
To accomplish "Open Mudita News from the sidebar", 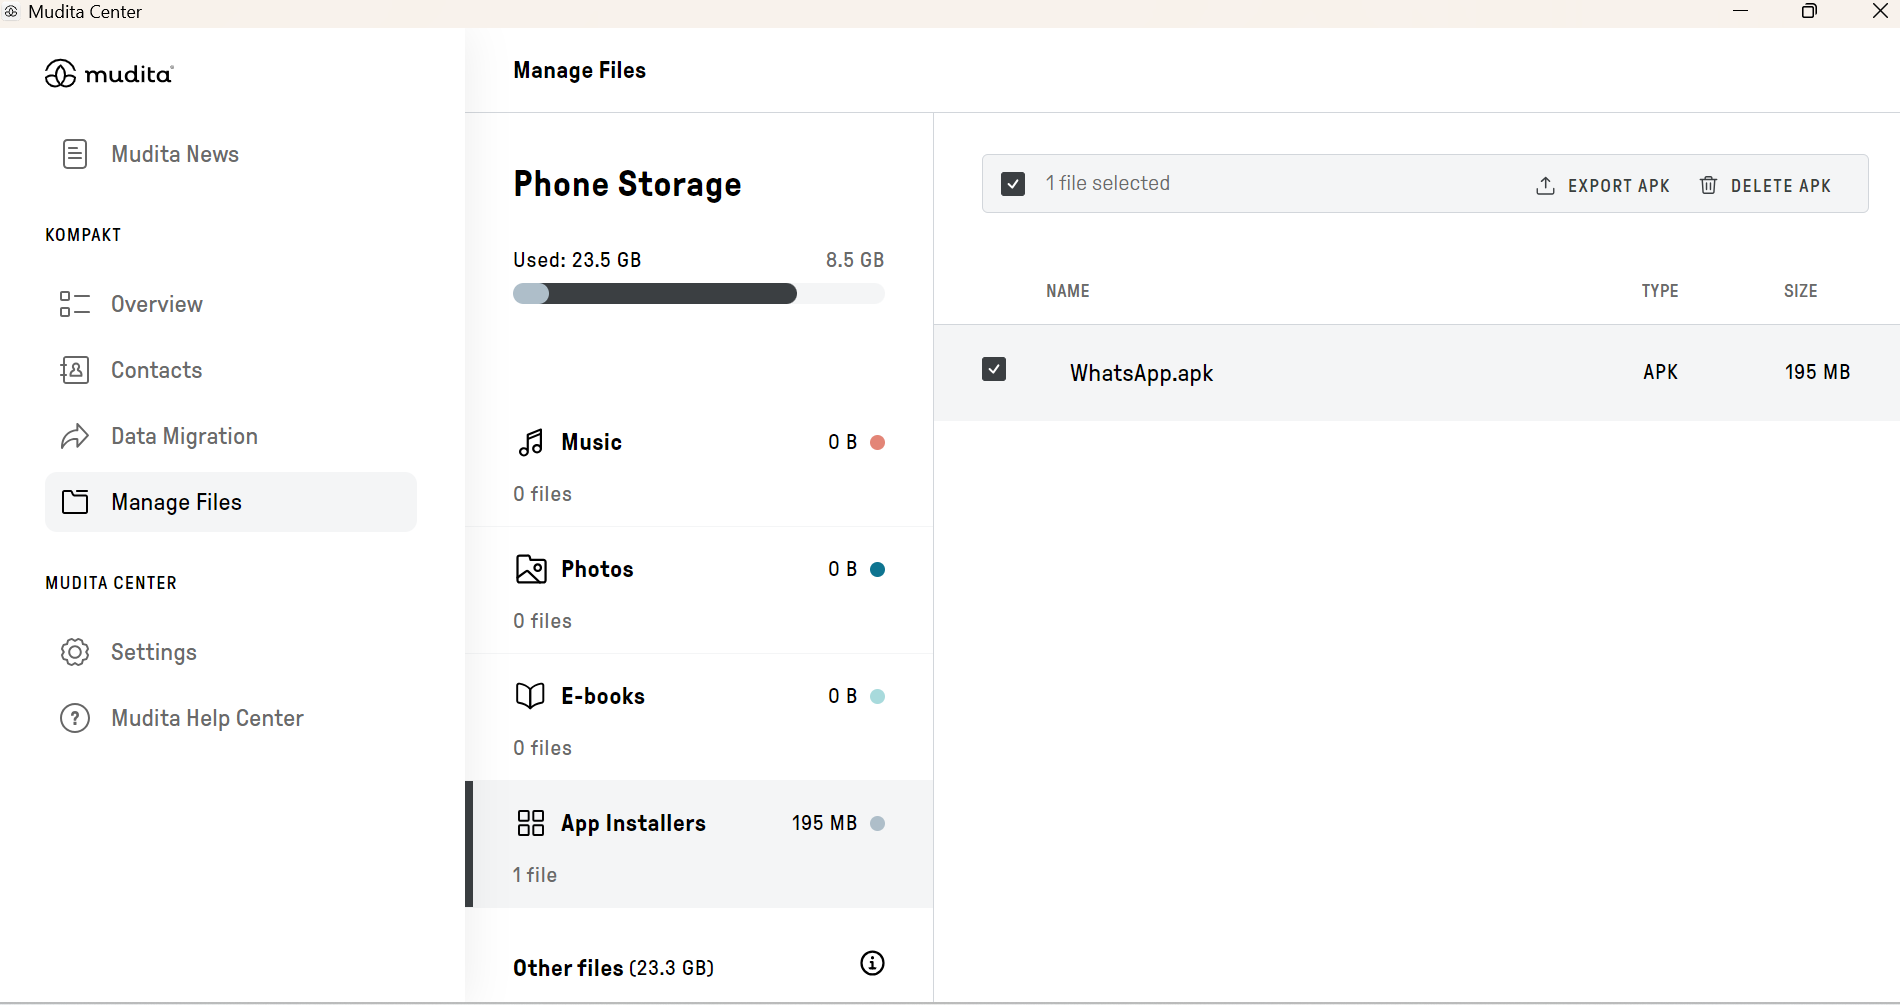I will [175, 154].
